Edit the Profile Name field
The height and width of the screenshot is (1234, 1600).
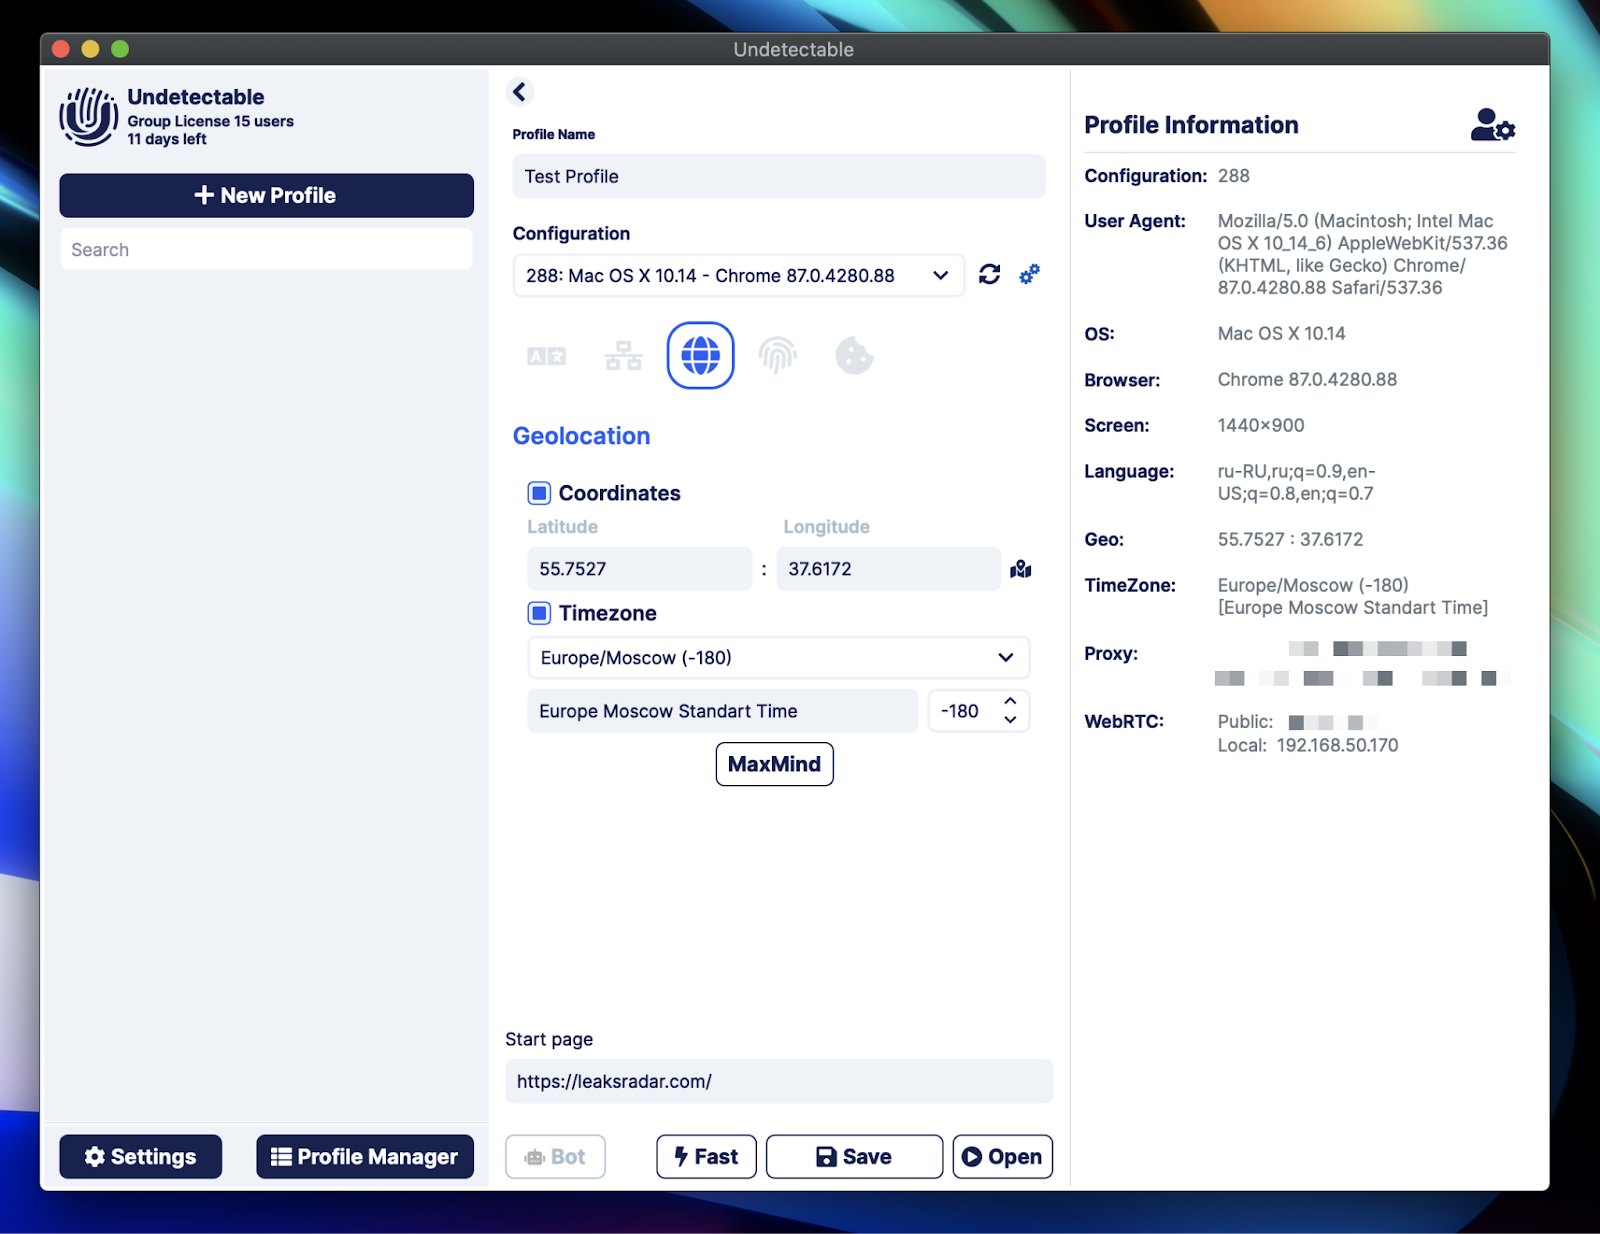click(x=779, y=176)
